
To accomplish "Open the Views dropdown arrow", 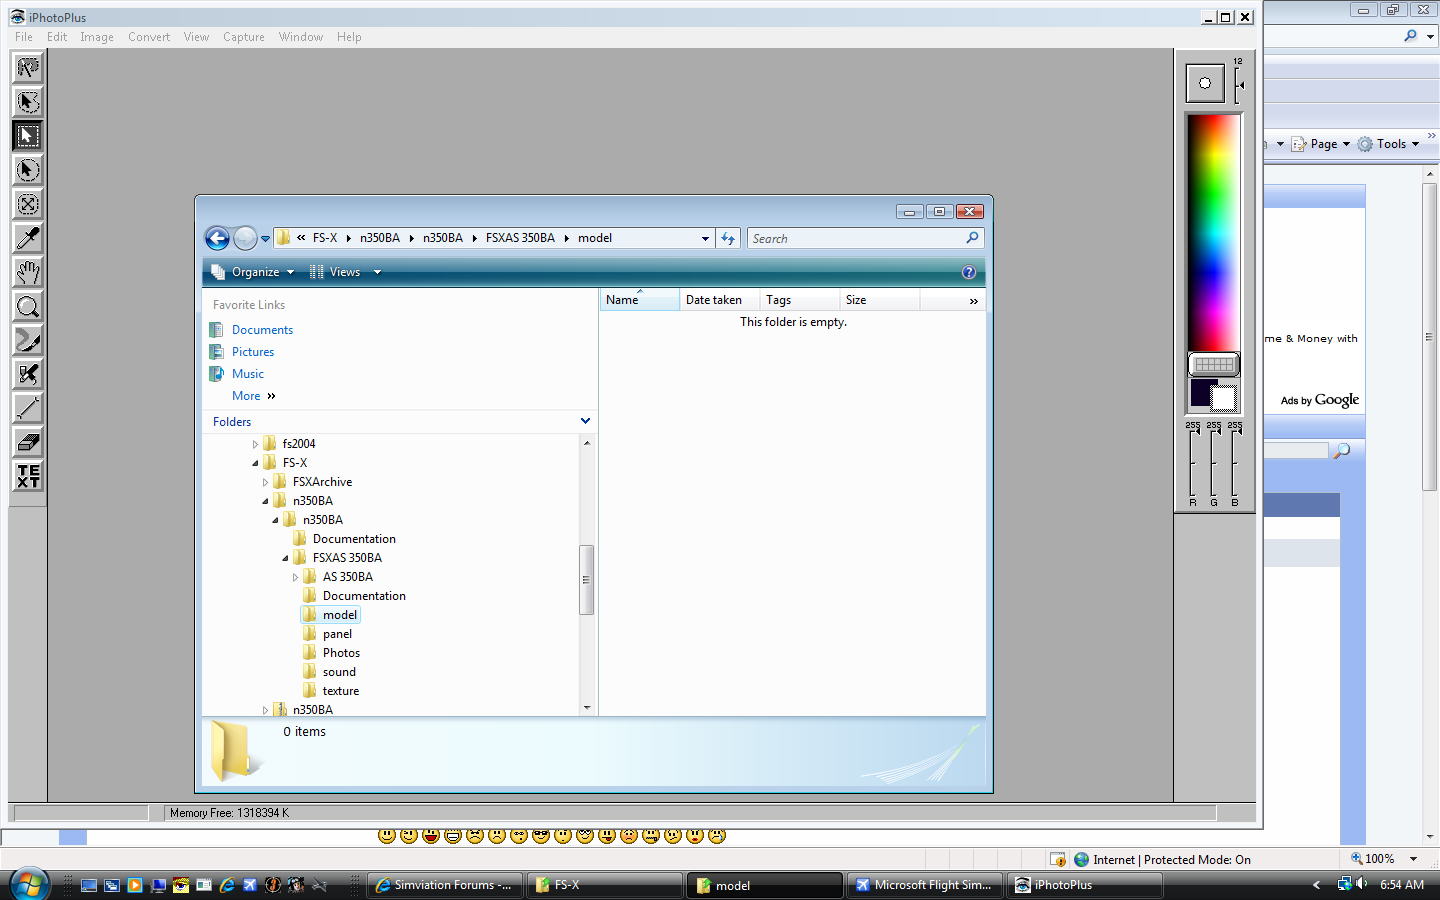I will [x=377, y=272].
